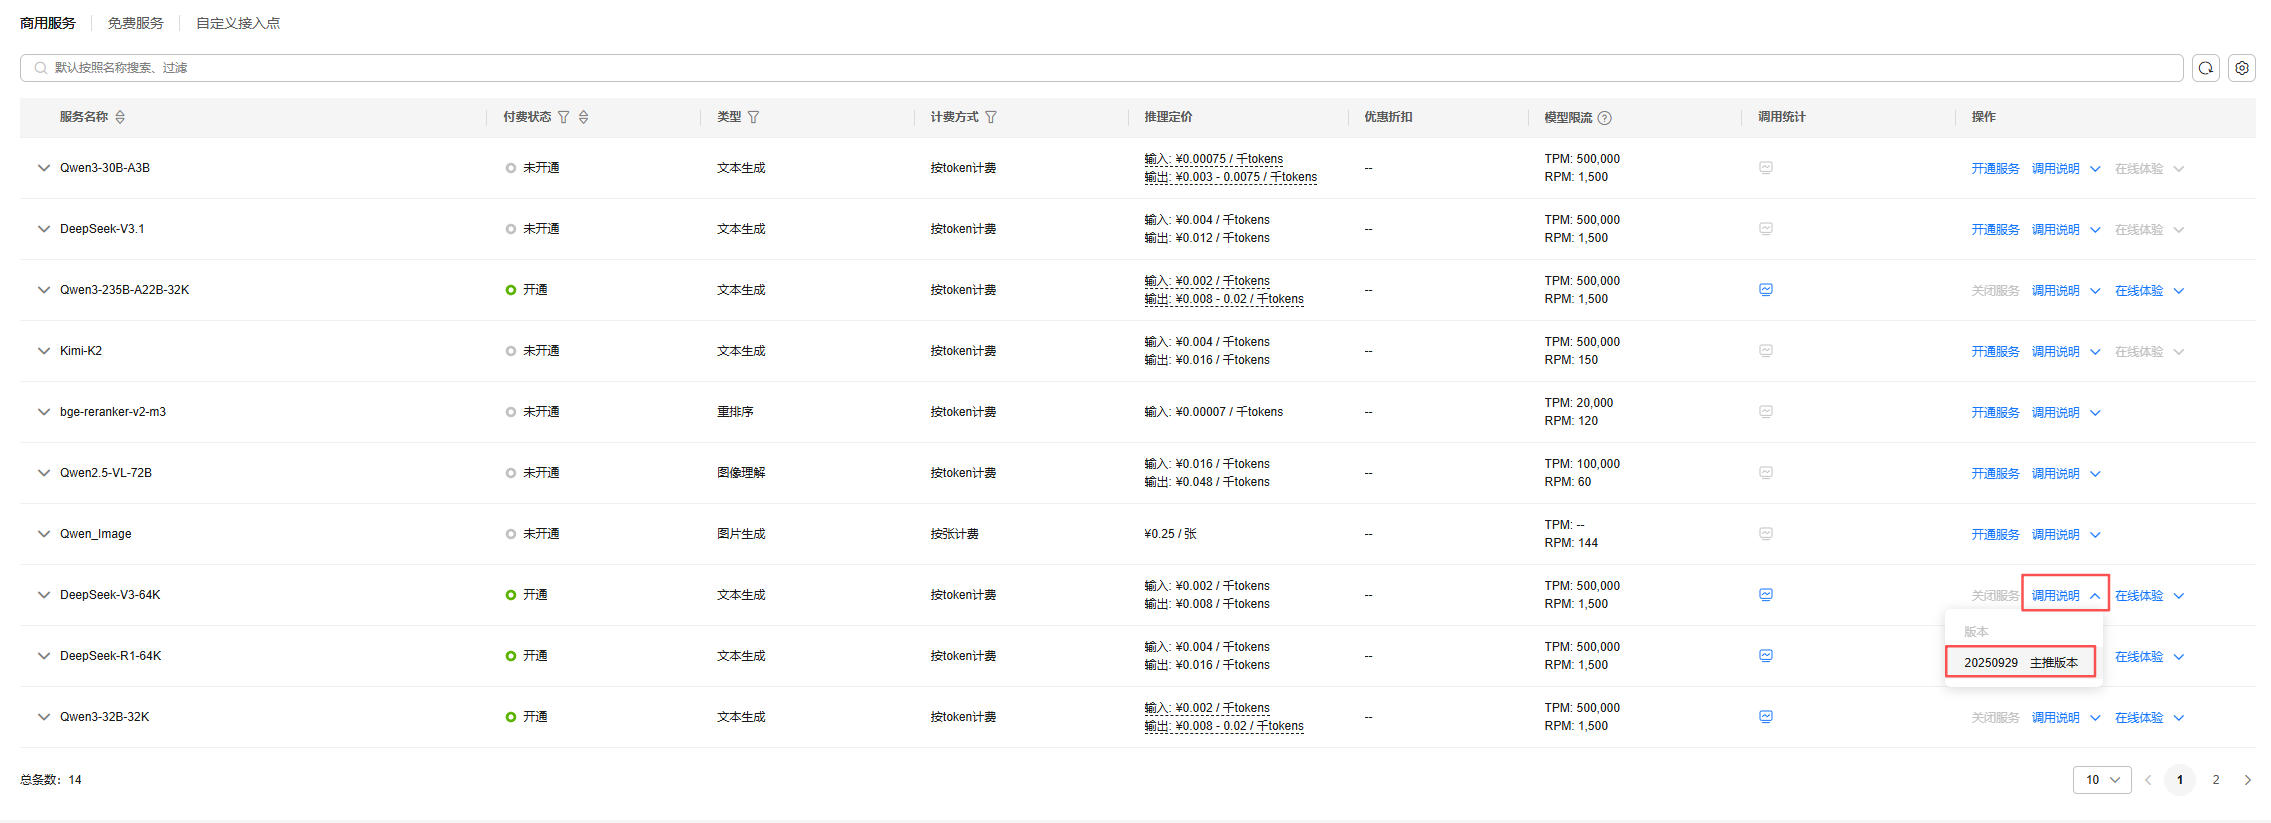This screenshot has width=2271, height=823.
Task: Sort the payment status column
Action: coord(584,117)
